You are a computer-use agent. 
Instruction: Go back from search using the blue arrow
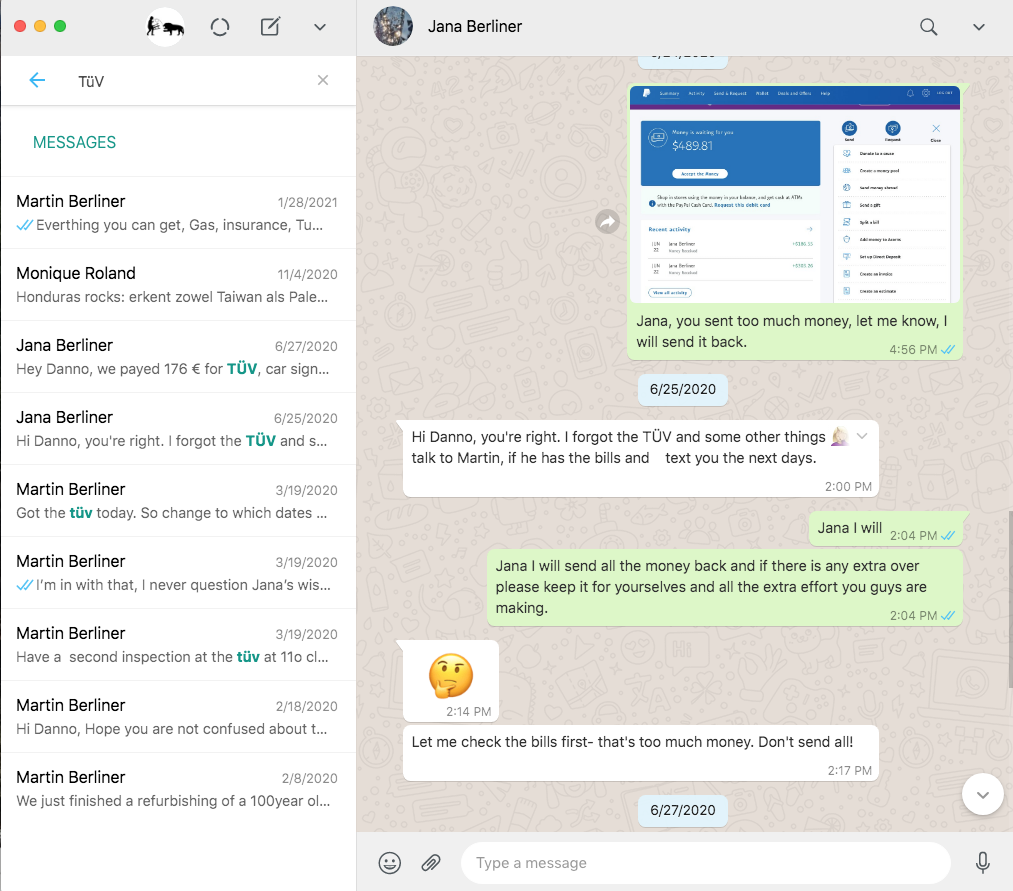click(x=37, y=80)
